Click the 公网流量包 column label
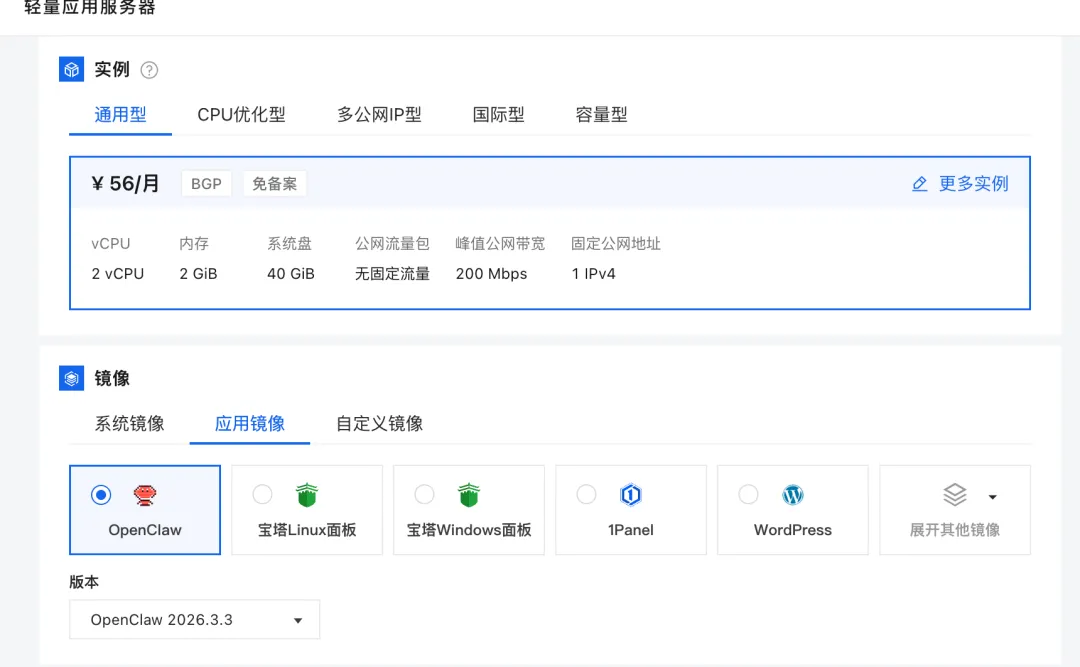This screenshot has height=667, width=1080. (392, 243)
